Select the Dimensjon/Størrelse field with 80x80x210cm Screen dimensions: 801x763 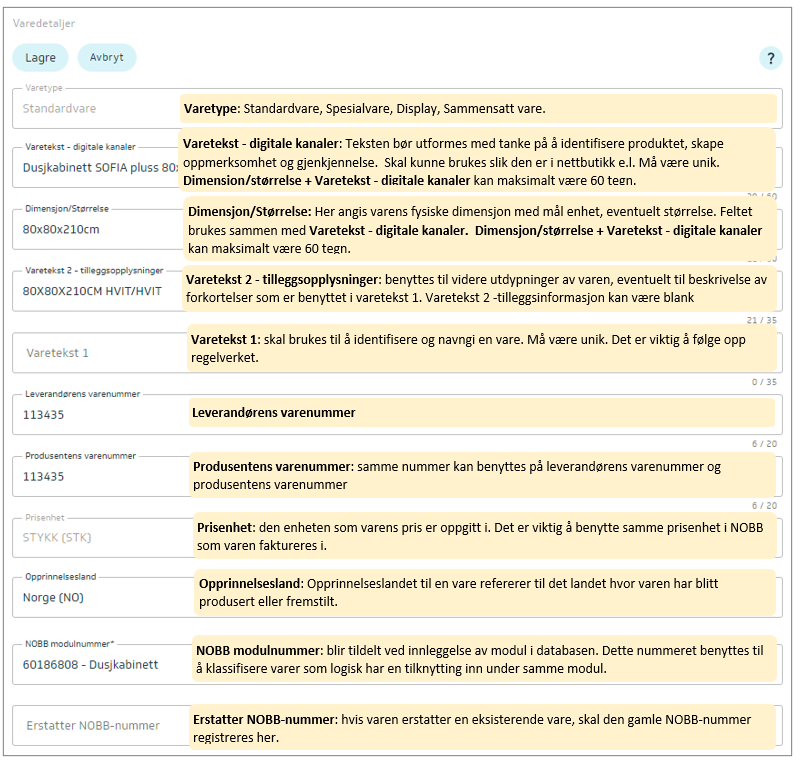point(95,229)
